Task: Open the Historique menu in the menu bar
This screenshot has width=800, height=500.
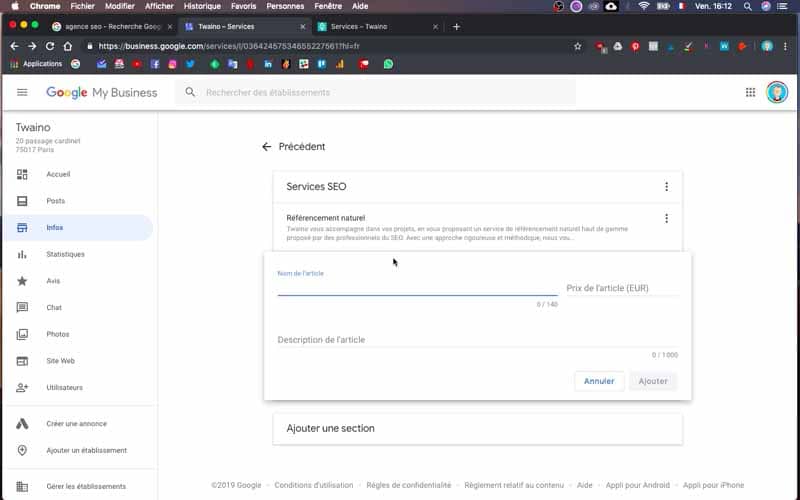Action: [x=202, y=6]
